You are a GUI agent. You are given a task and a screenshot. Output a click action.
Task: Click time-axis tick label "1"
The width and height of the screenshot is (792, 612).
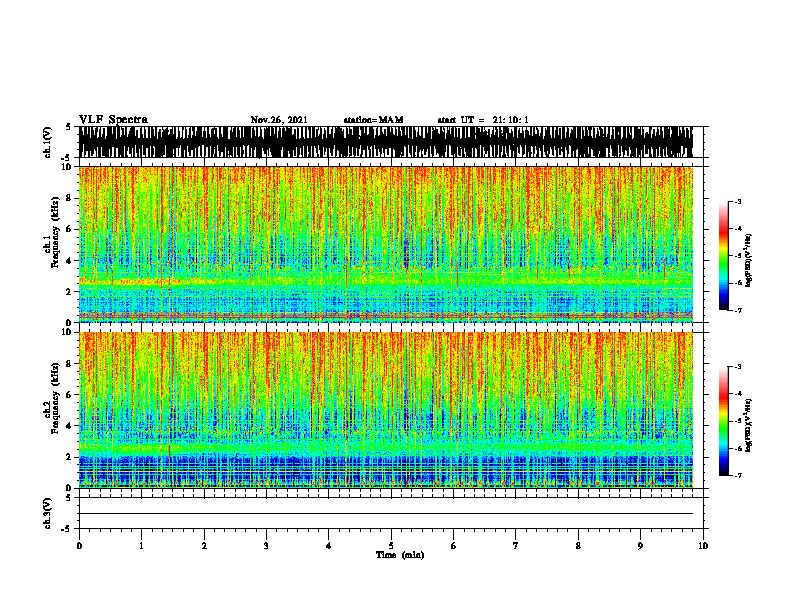141,546
